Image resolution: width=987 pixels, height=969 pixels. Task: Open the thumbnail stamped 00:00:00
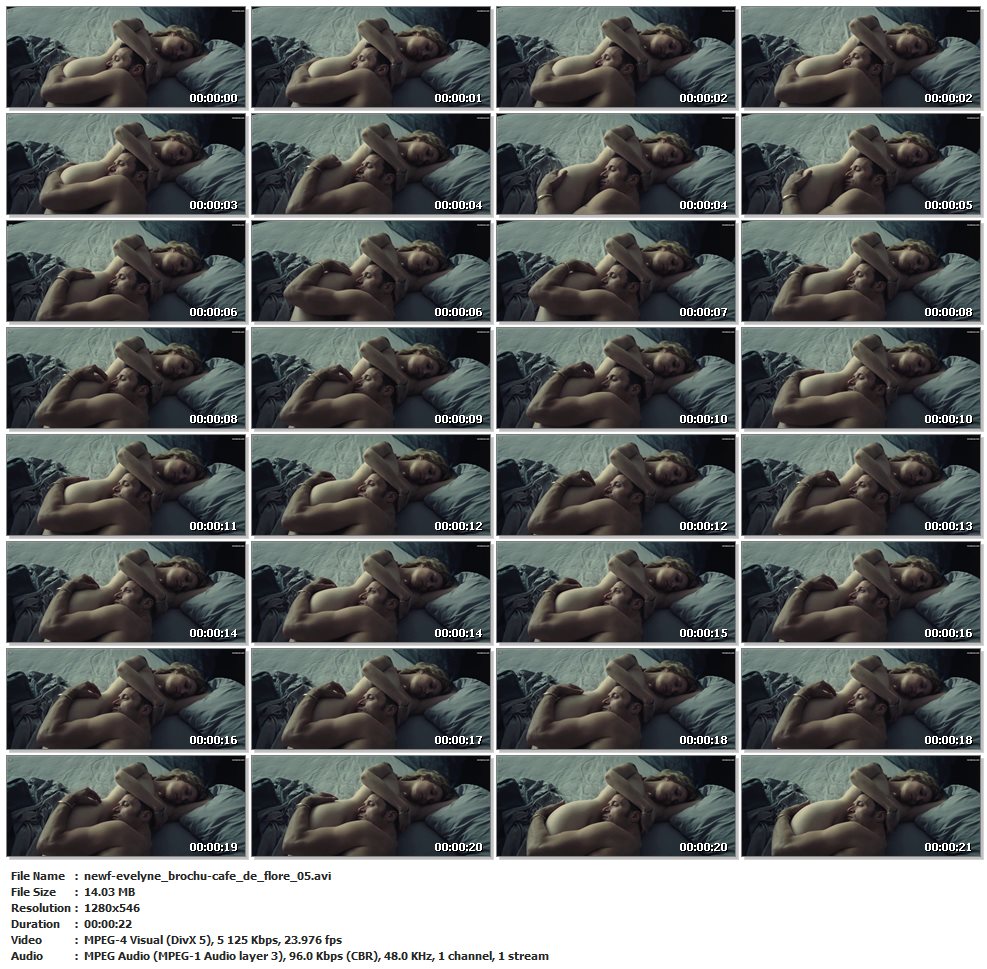126,57
